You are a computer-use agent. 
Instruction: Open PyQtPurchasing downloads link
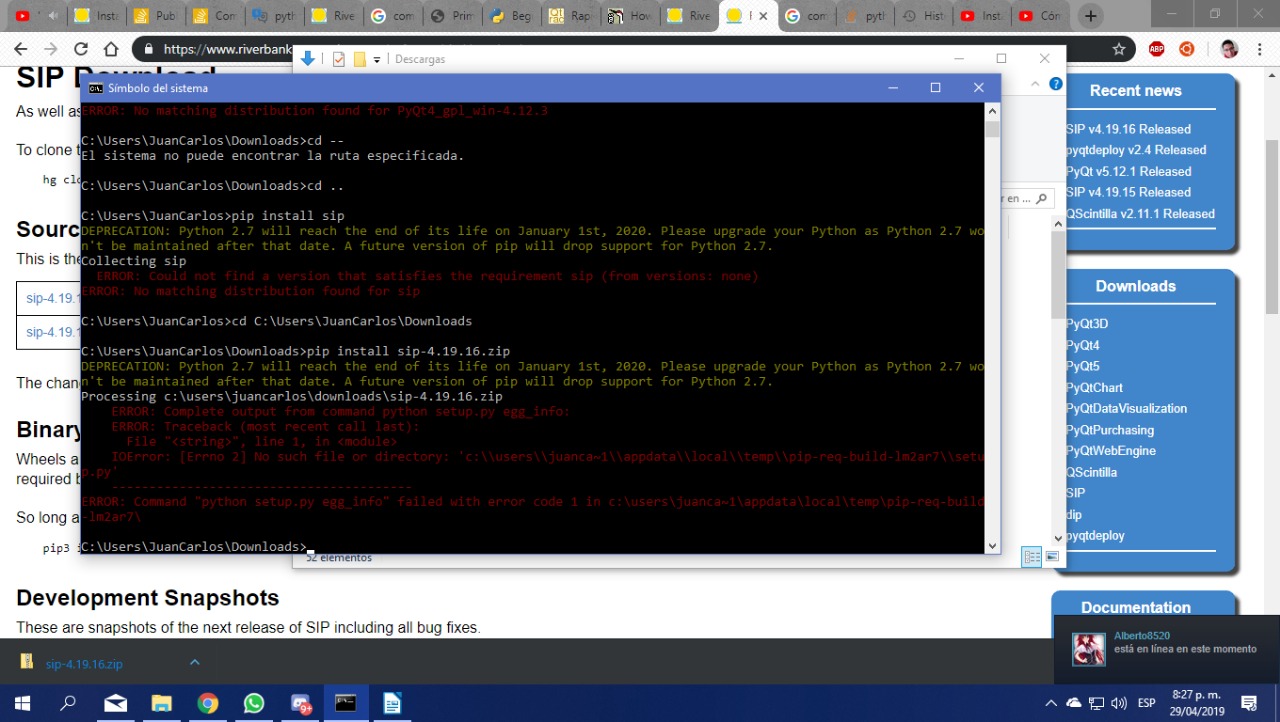[1110, 430]
